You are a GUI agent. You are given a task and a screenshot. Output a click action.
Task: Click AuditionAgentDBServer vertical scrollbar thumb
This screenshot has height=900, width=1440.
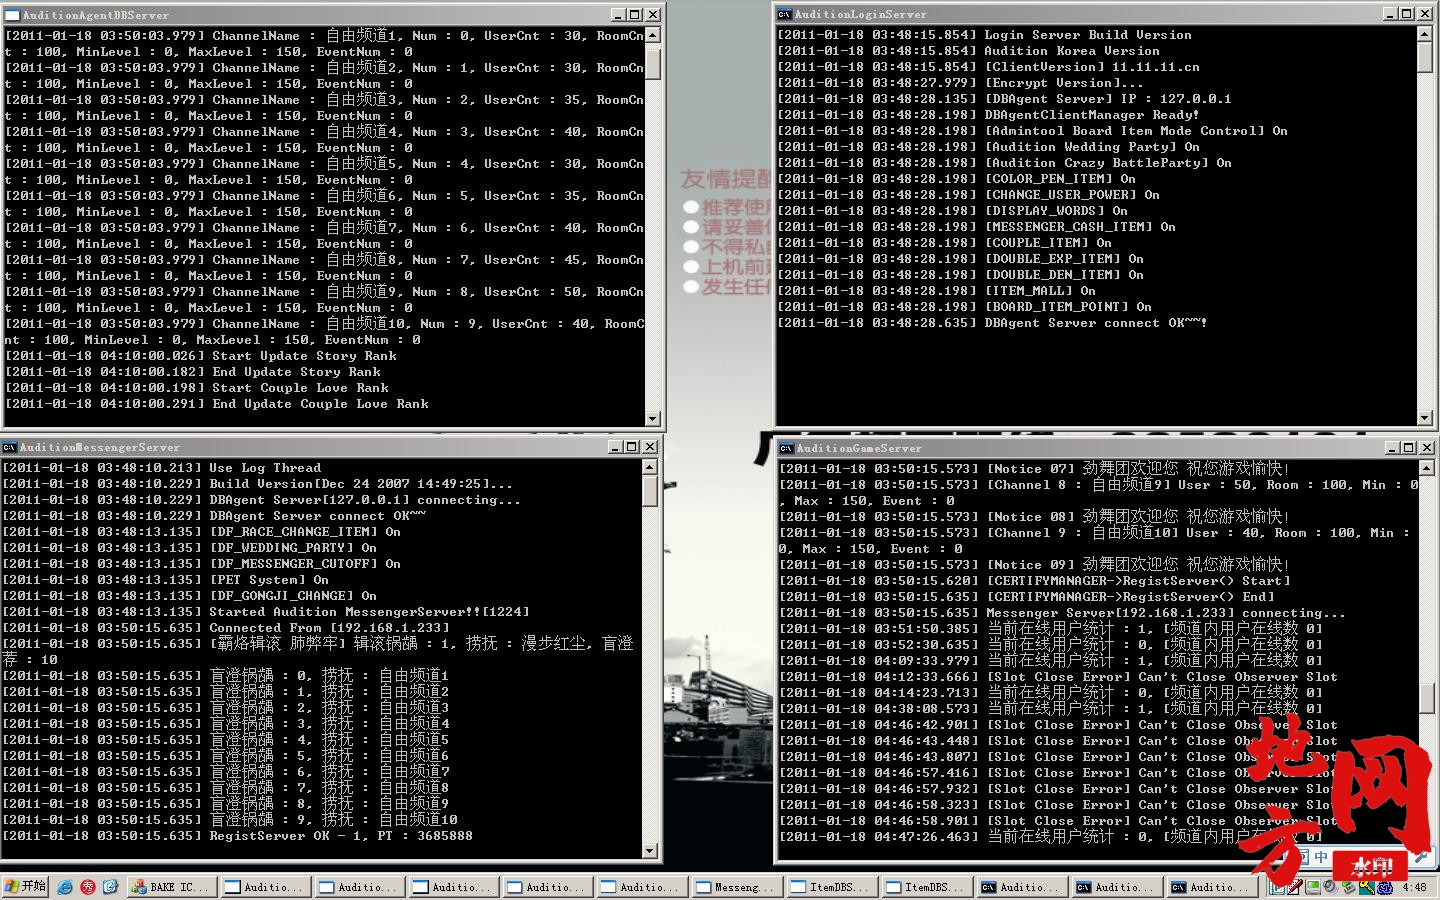[653, 62]
